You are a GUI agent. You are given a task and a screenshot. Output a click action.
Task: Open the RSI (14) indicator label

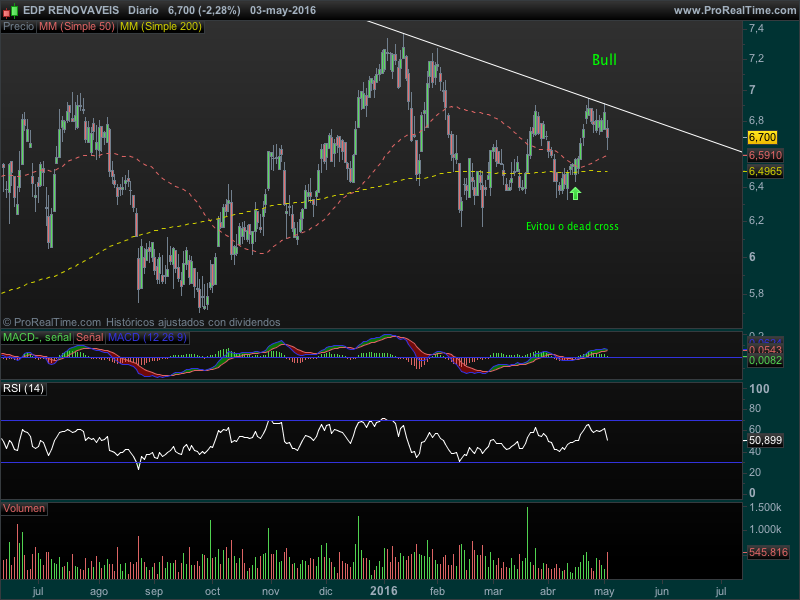point(23,388)
